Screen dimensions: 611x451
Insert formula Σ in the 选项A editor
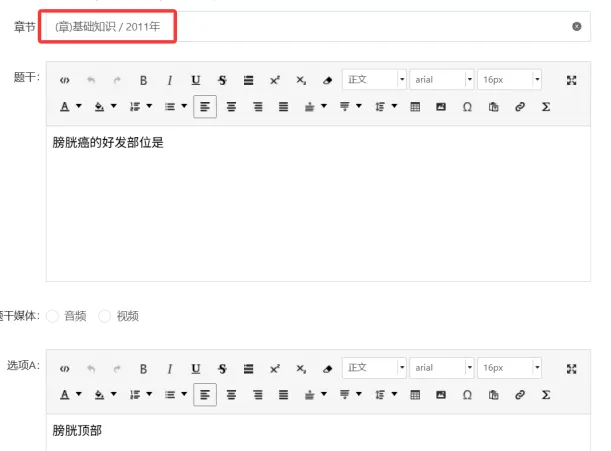[x=546, y=394]
